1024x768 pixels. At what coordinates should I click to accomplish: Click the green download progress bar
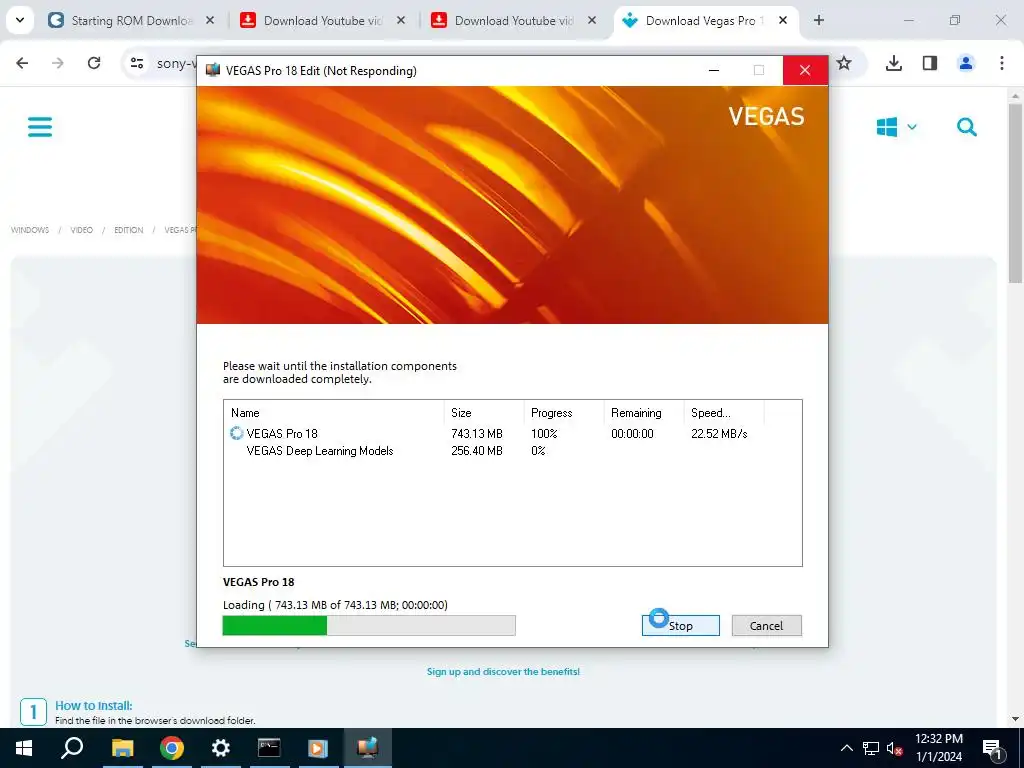pos(369,625)
